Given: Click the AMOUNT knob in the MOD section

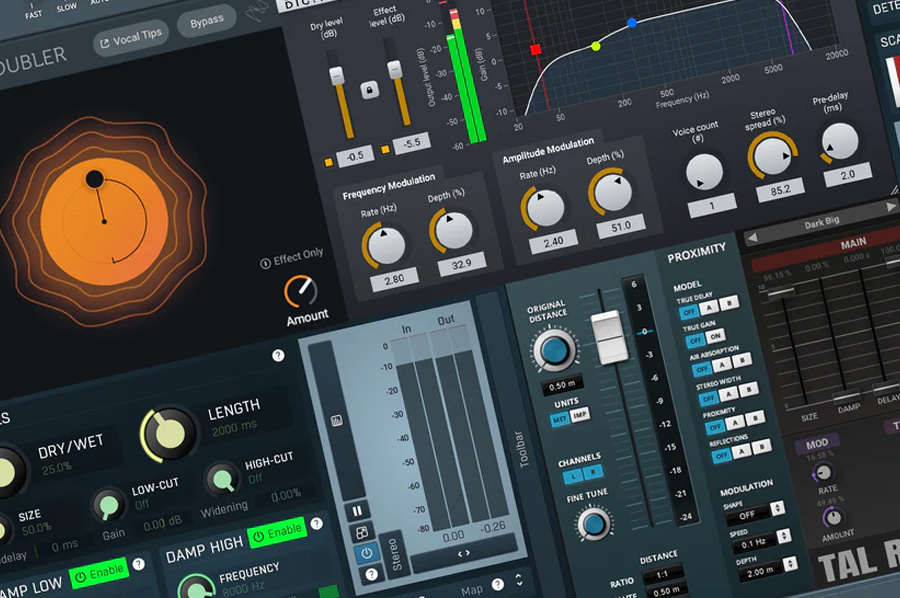Looking at the screenshot, I should [832, 517].
